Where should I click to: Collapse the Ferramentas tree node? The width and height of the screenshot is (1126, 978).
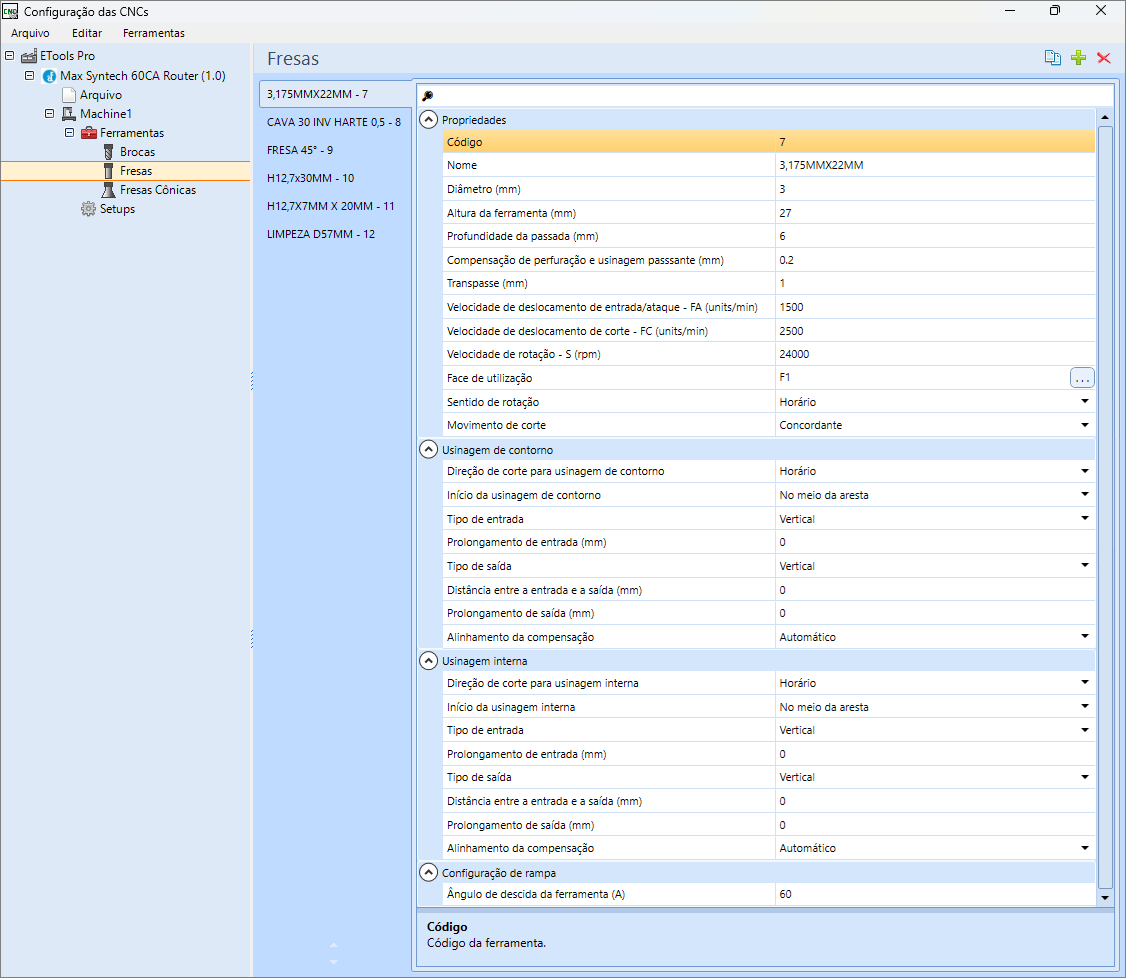[x=70, y=132]
